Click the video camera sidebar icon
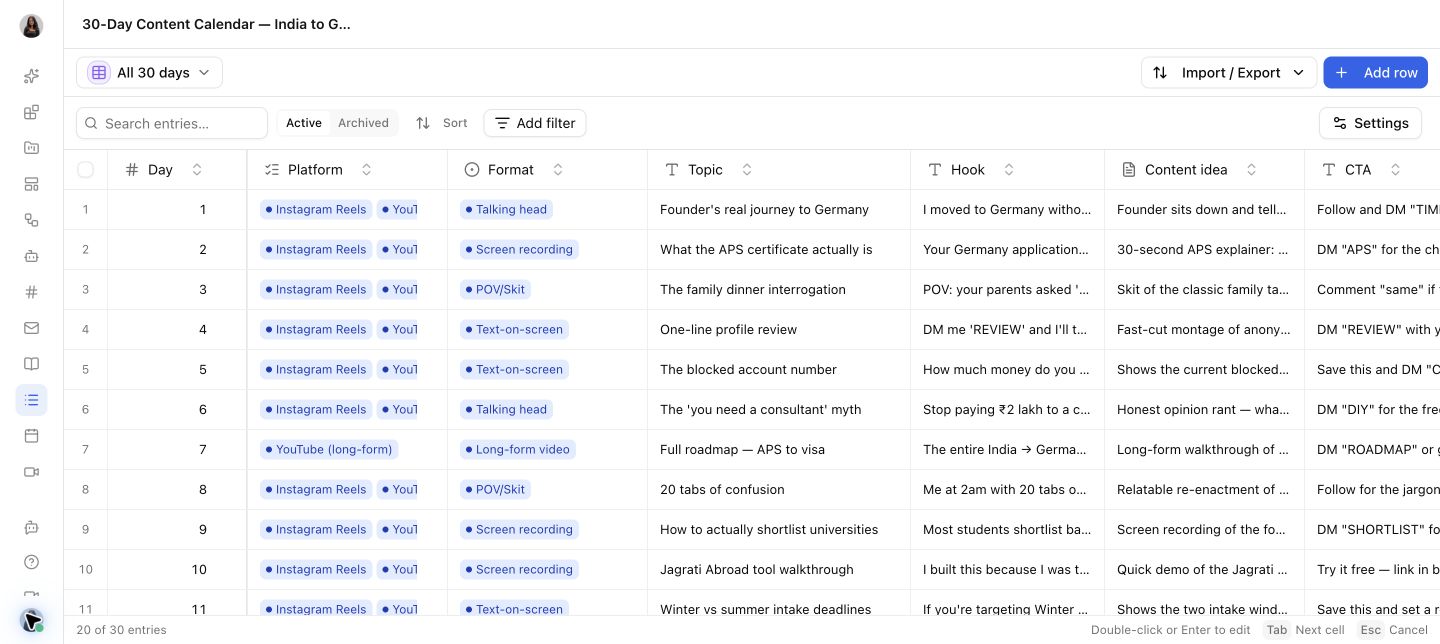1440x644 pixels. pos(31,472)
